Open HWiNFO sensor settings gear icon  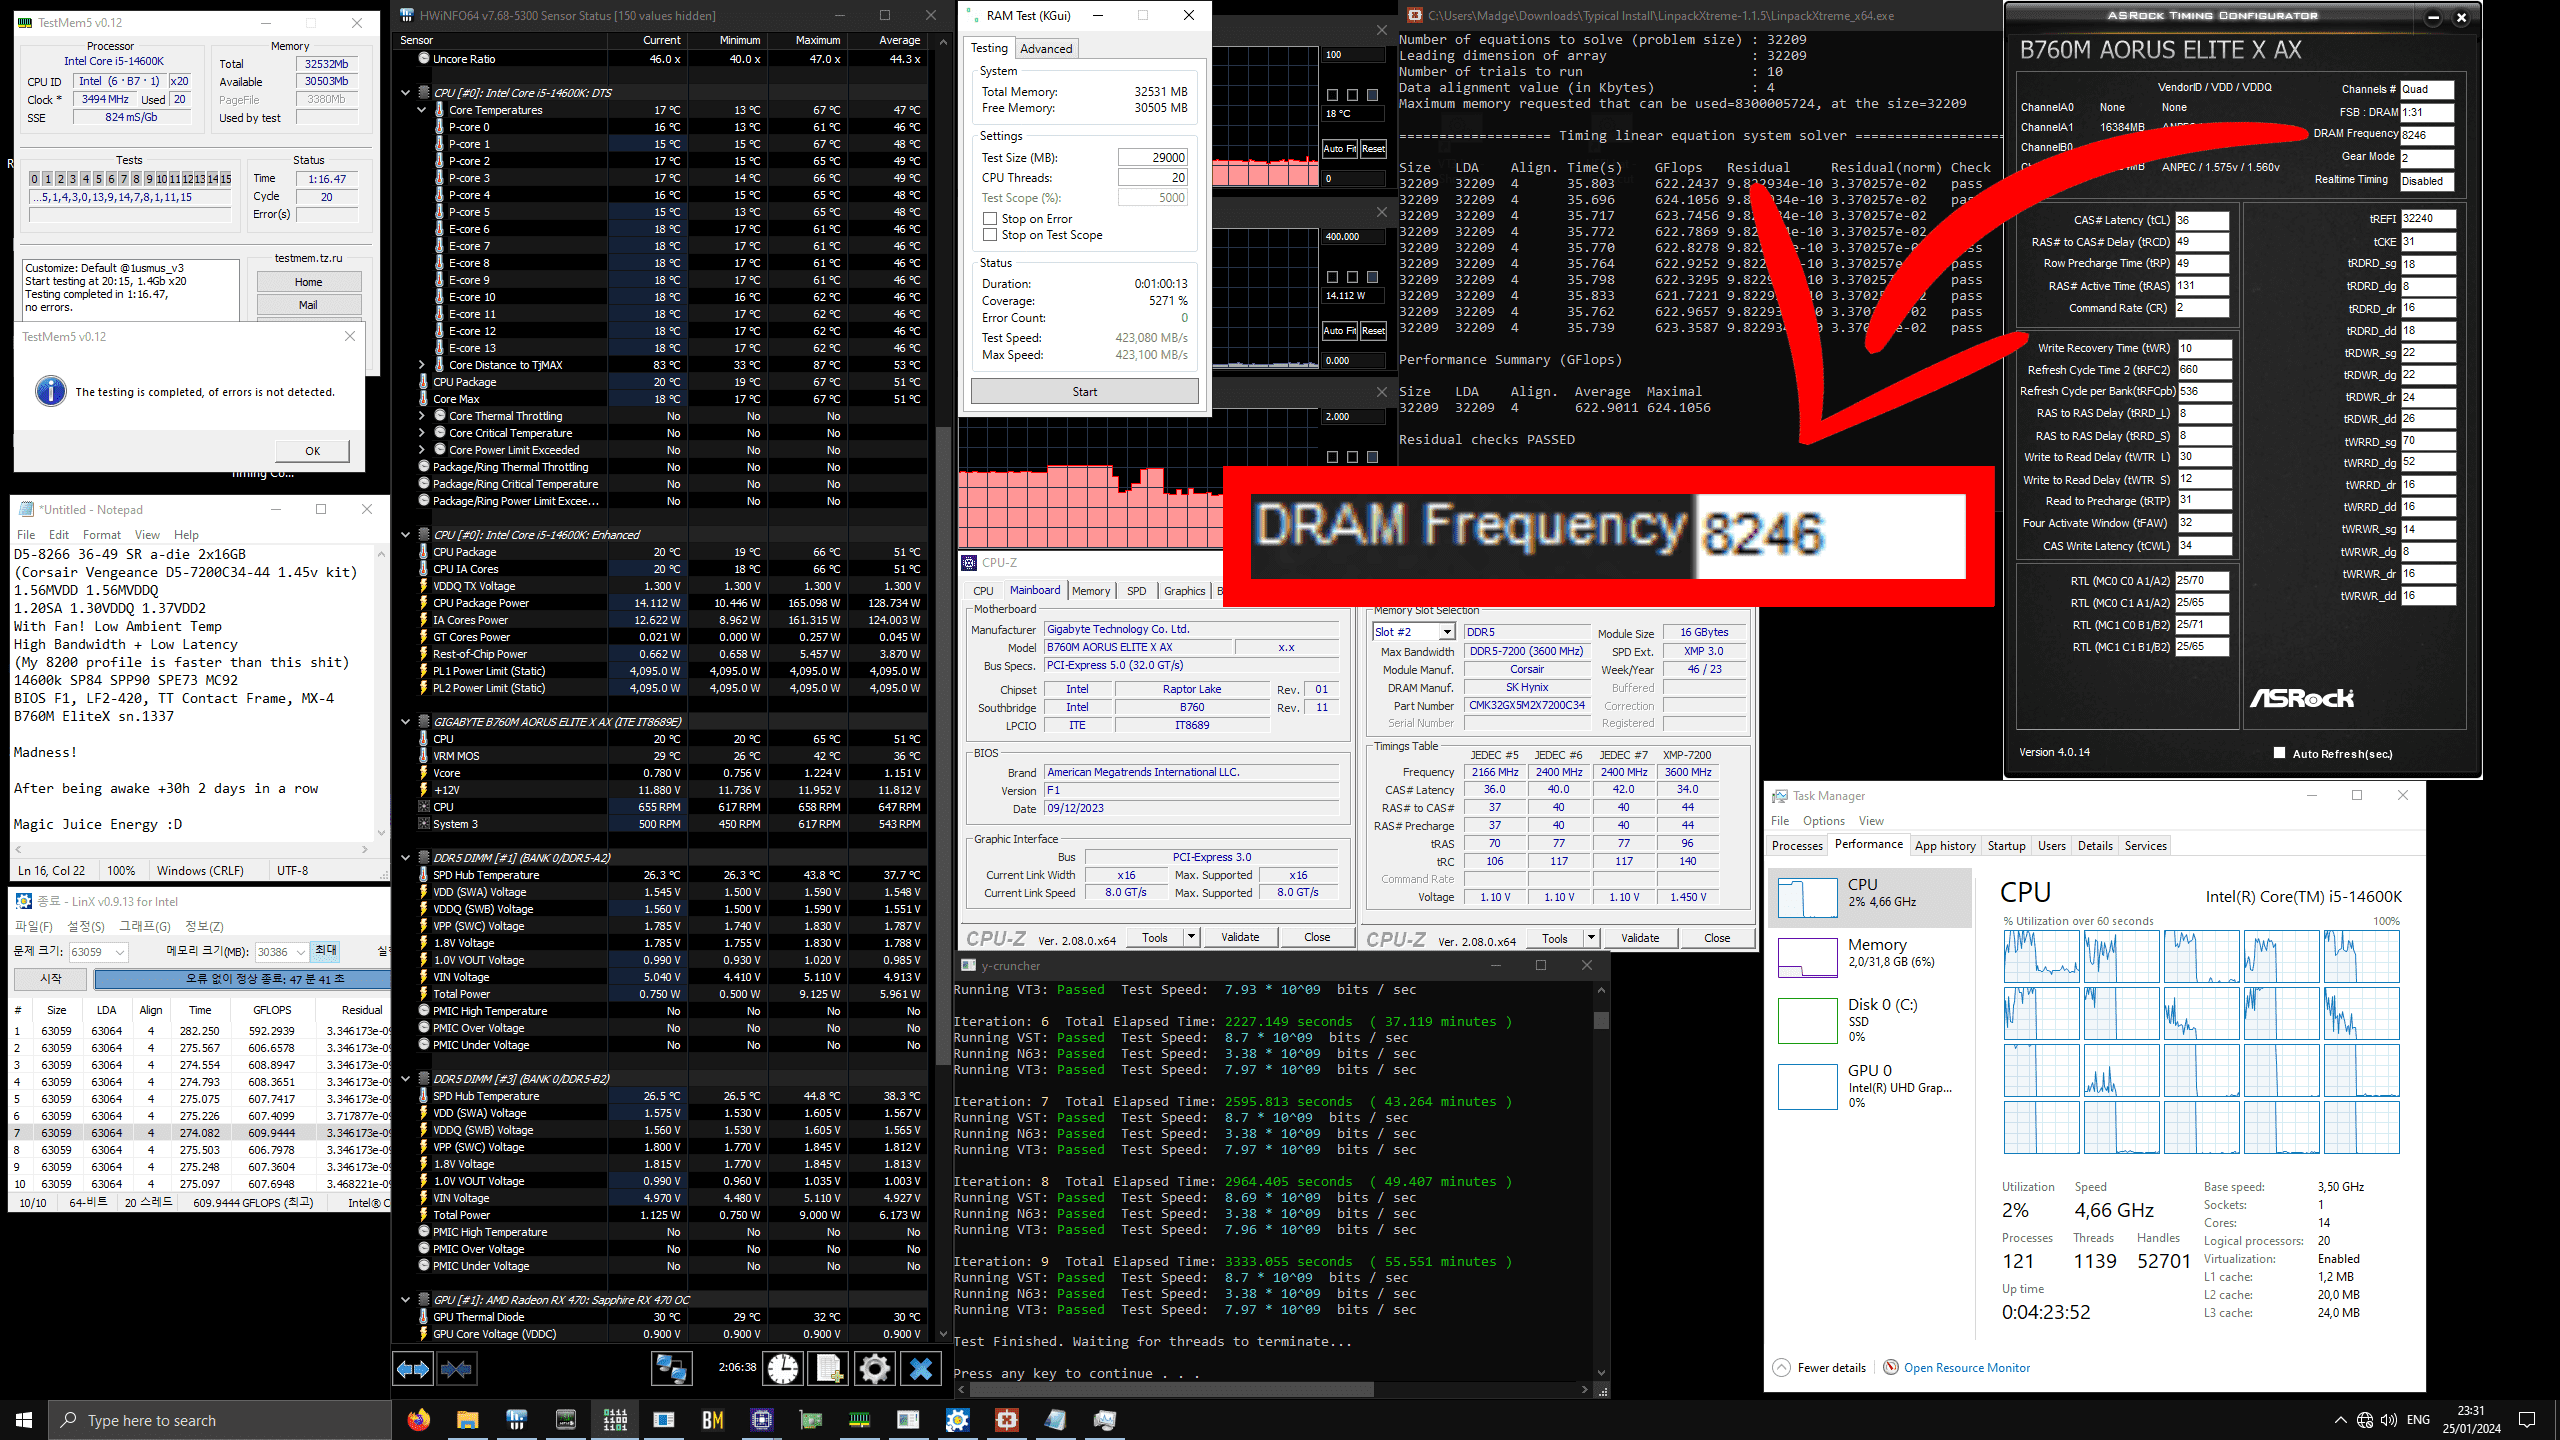pyautogui.click(x=875, y=1368)
